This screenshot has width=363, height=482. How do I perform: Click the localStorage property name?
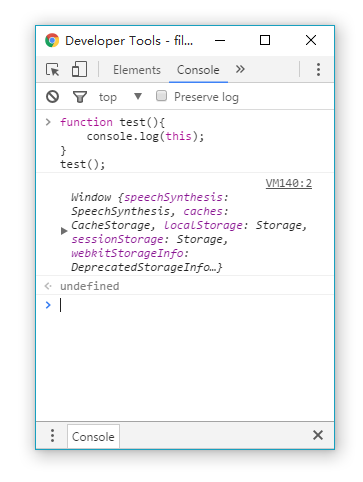click(203, 225)
